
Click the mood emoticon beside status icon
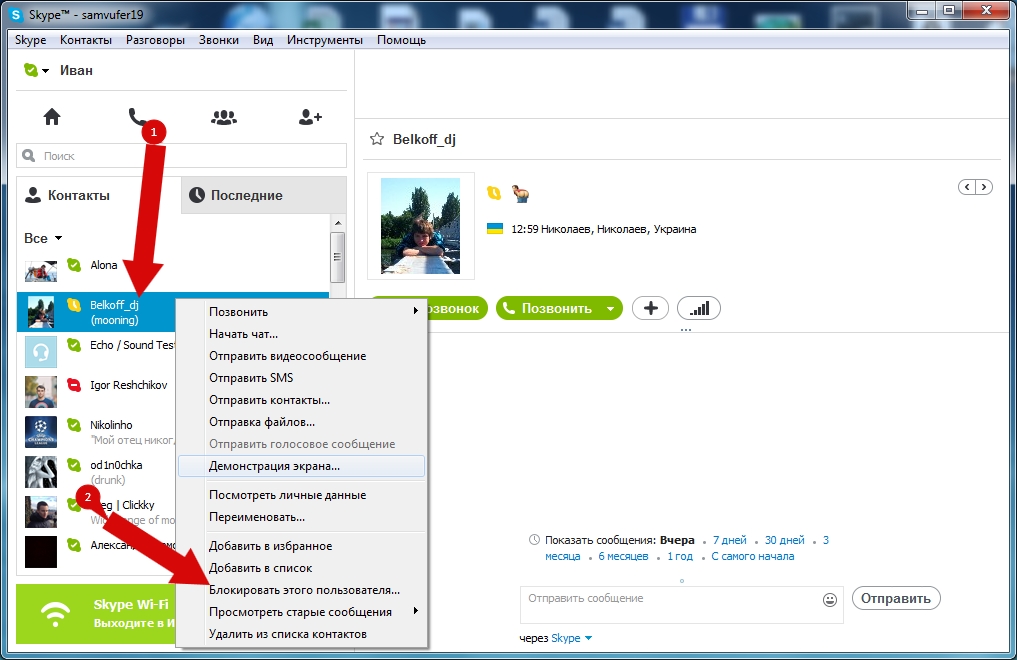click(x=520, y=193)
